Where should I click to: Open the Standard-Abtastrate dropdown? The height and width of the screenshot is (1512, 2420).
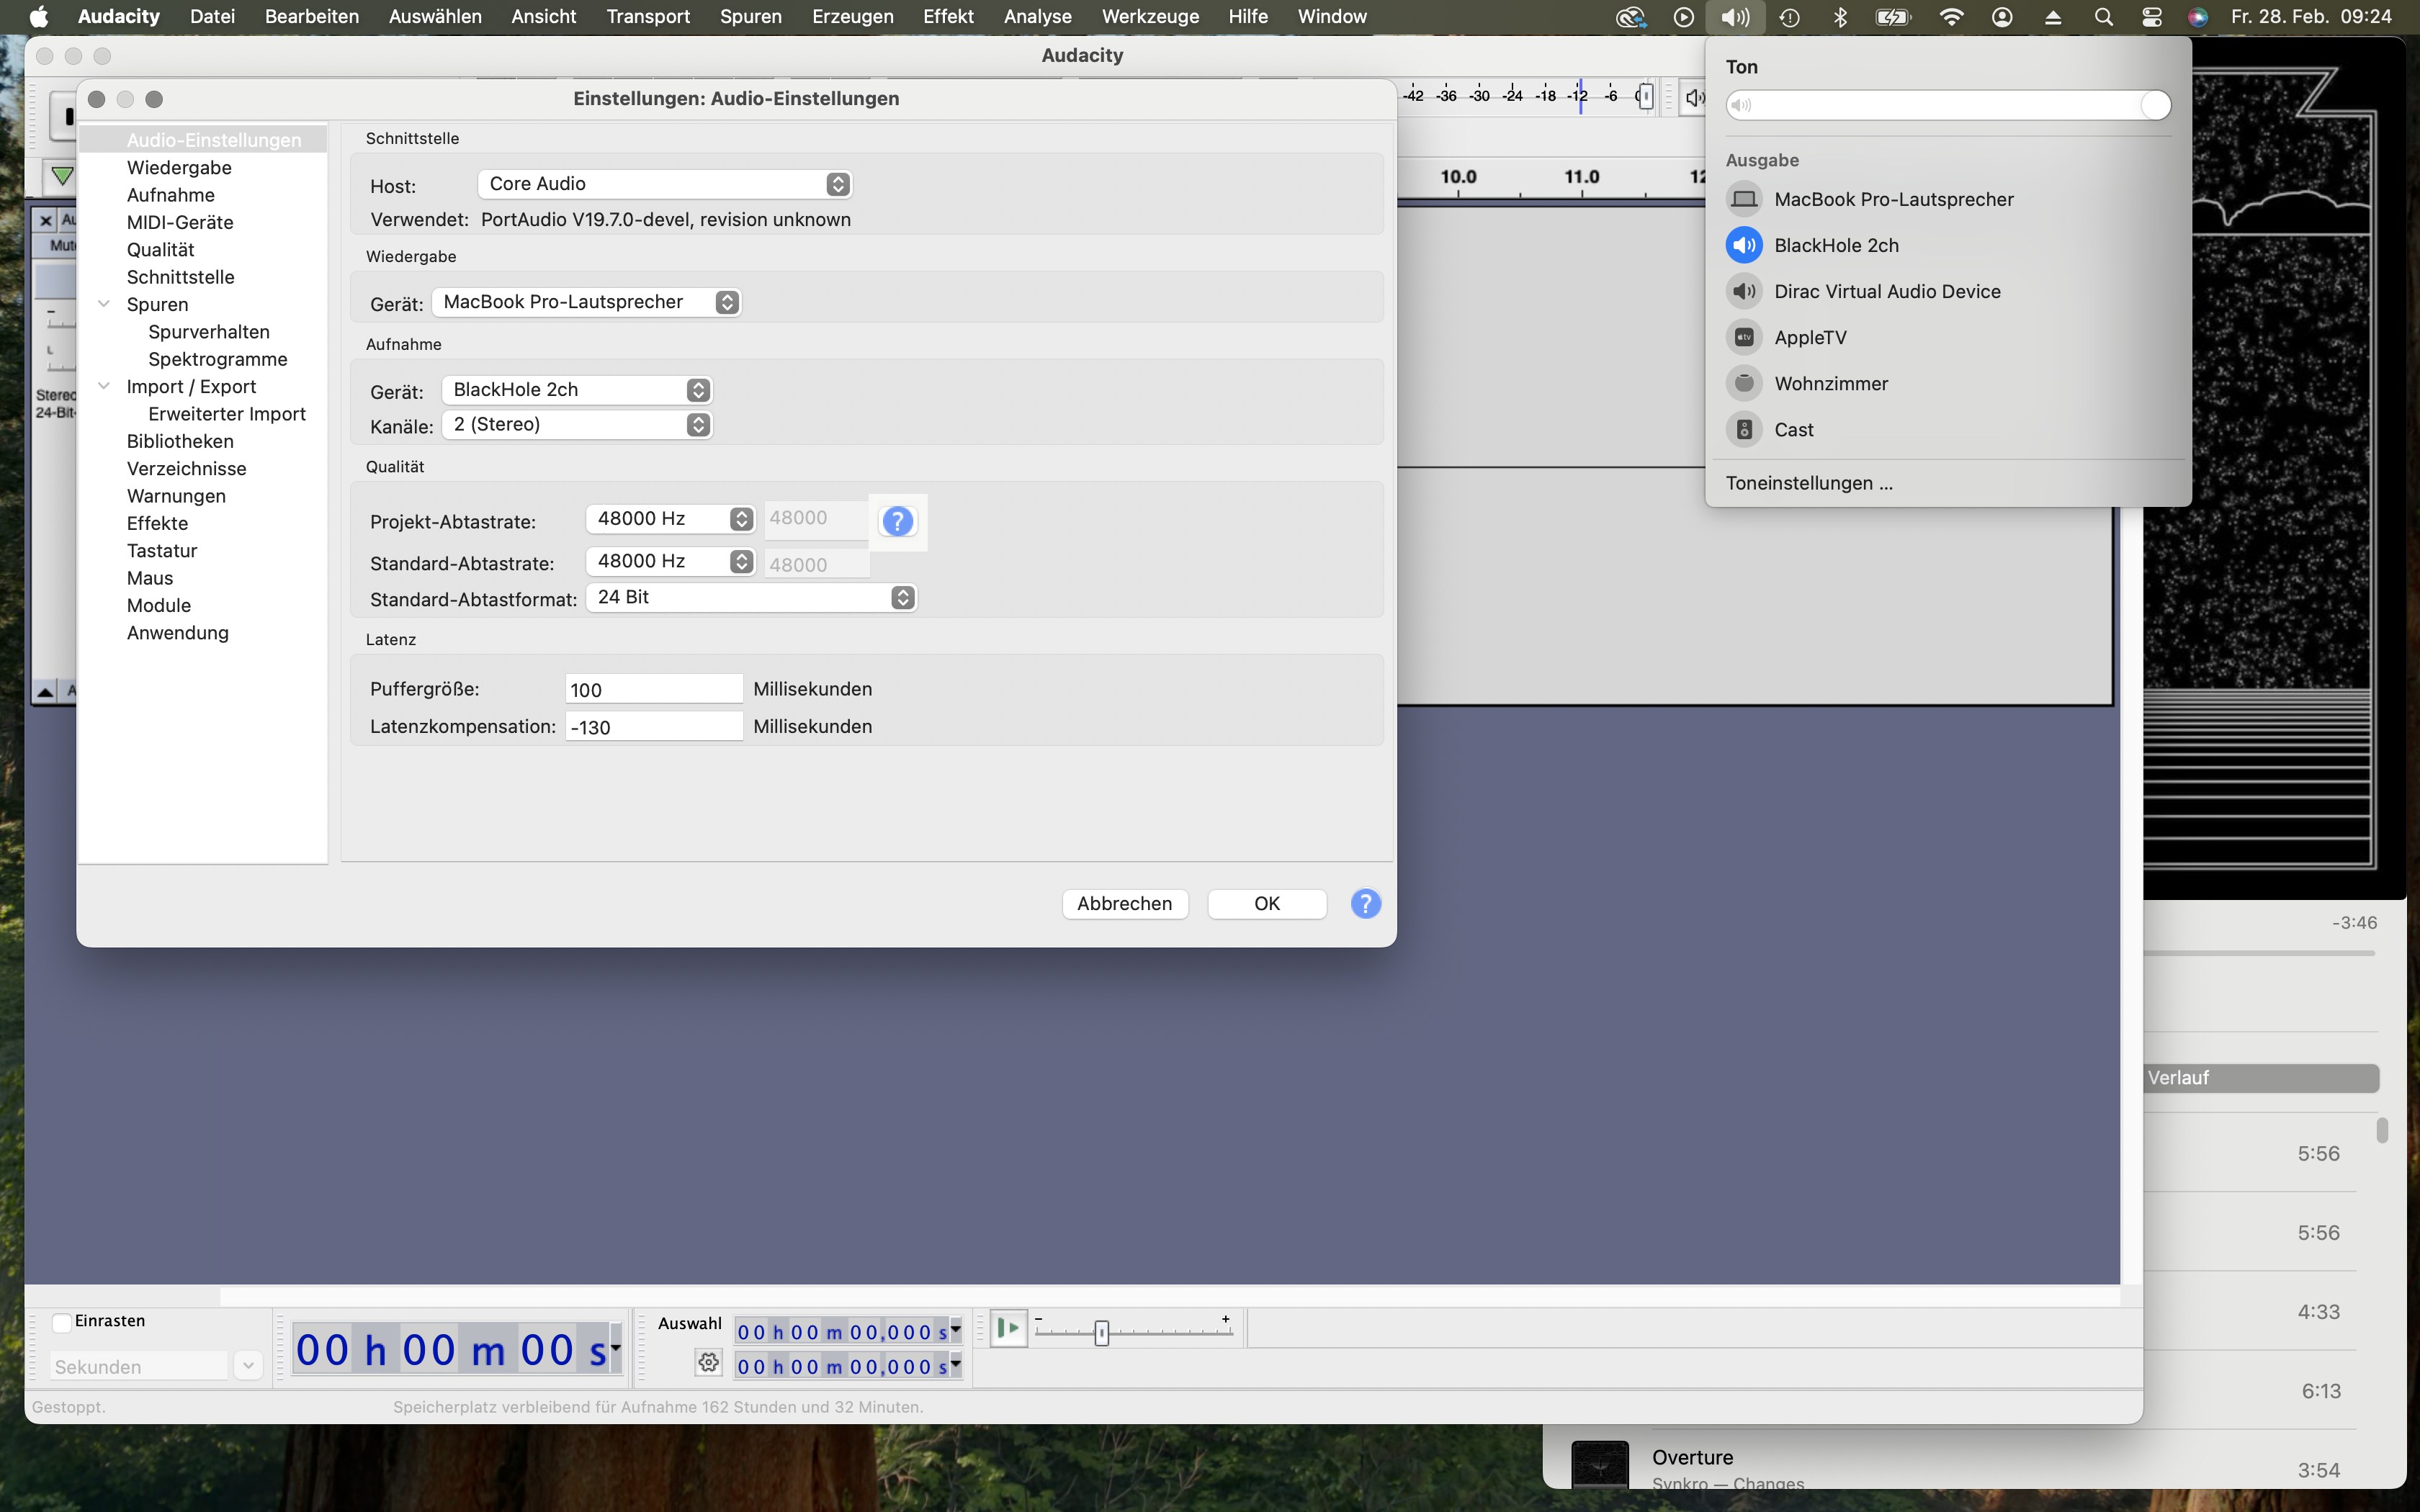coord(670,562)
